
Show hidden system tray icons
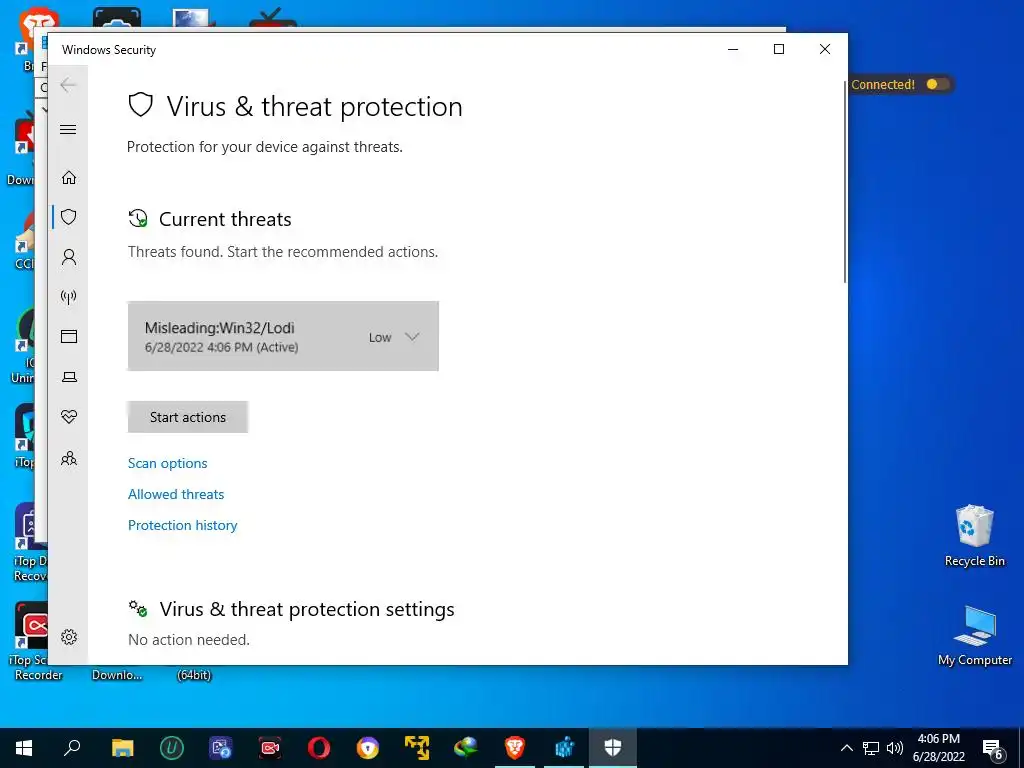coord(846,748)
